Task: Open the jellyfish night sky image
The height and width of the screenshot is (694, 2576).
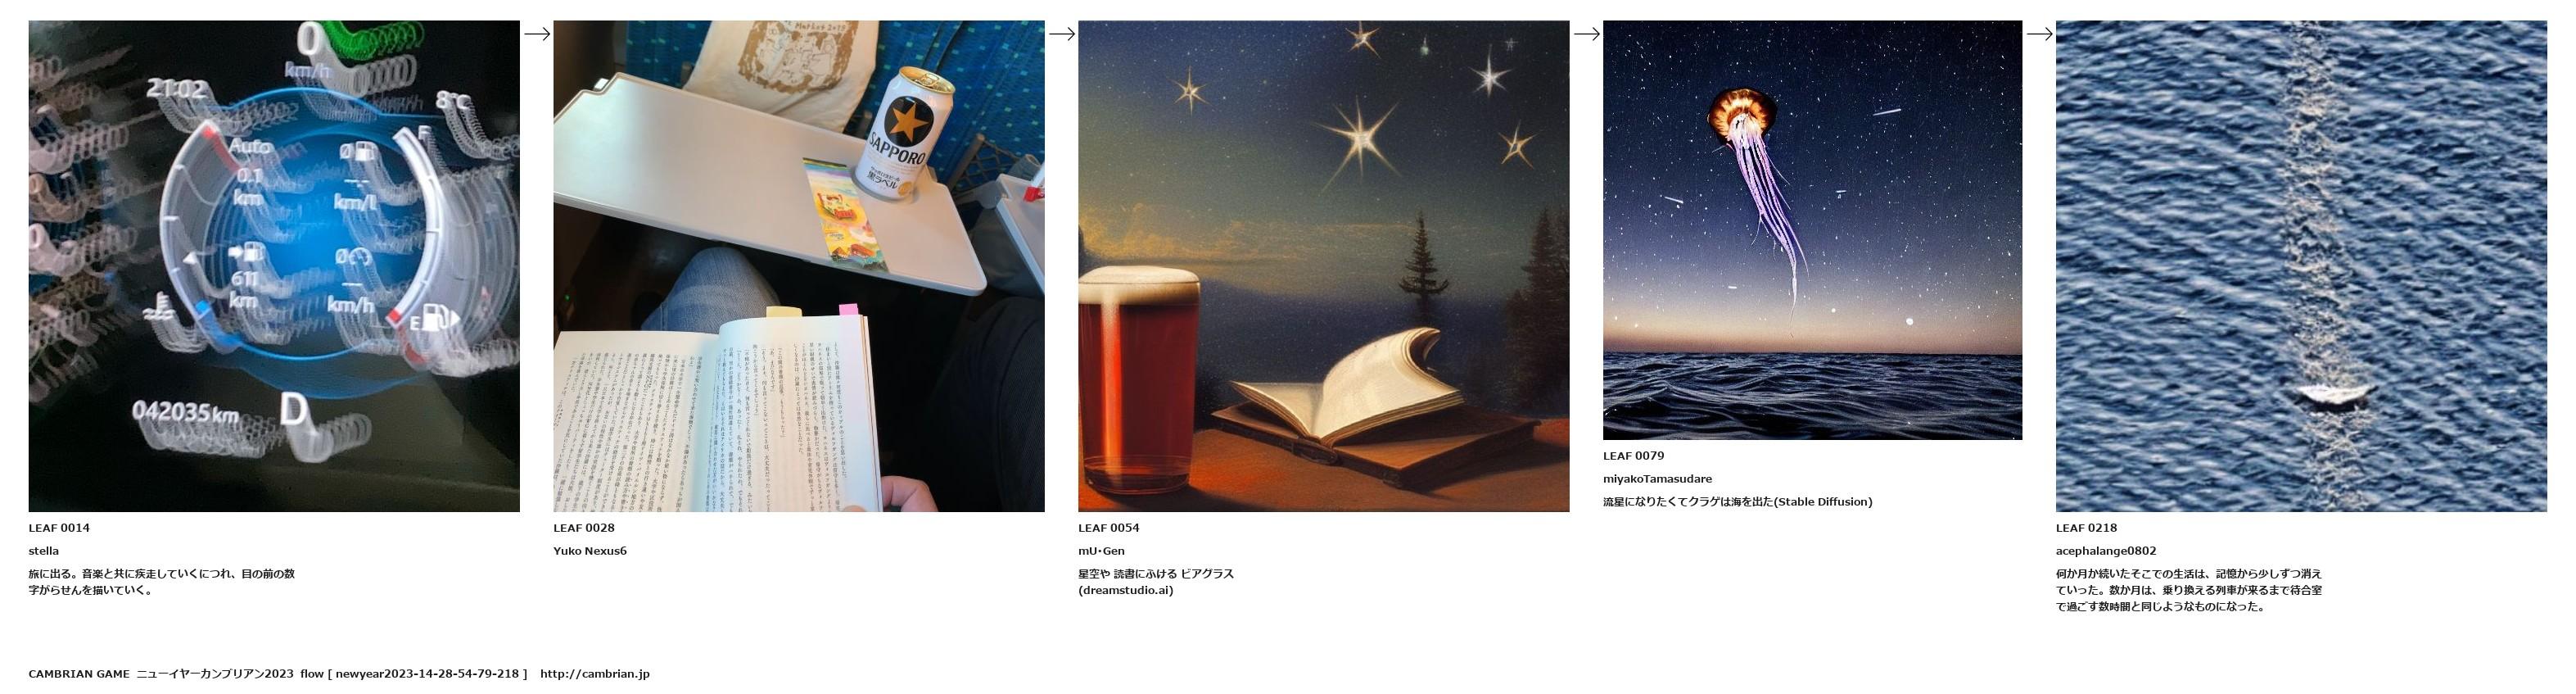Action: [1812, 230]
